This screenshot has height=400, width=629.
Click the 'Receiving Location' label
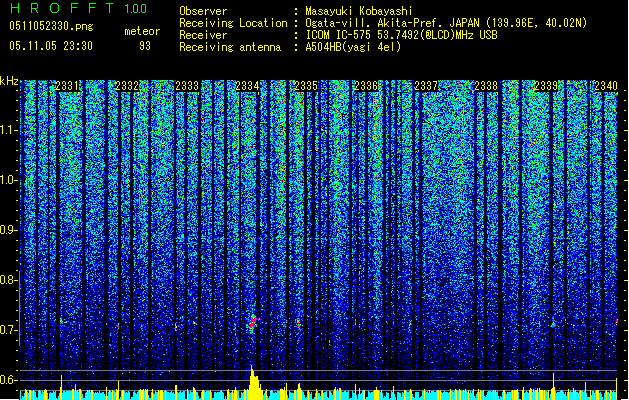pos(233,23)
